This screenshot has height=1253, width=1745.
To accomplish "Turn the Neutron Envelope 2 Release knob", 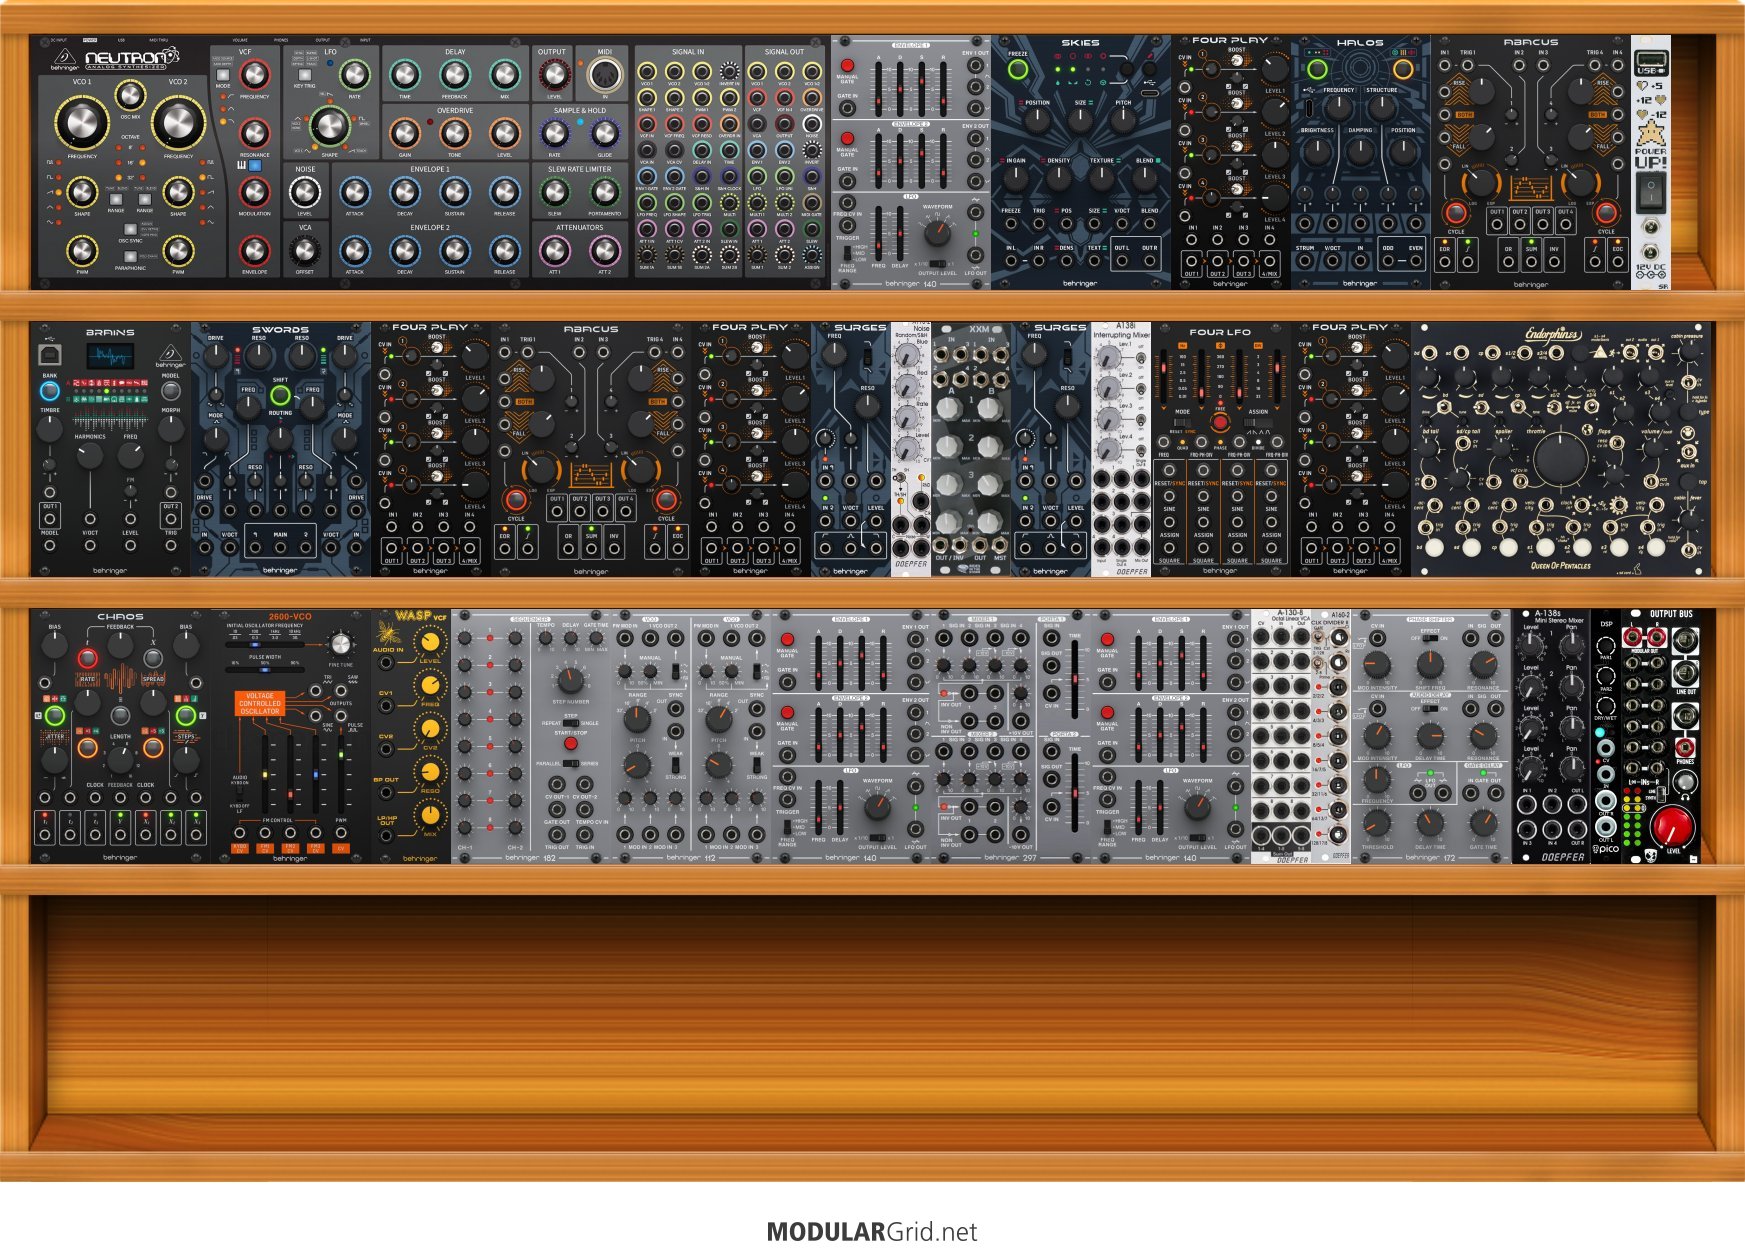I will 504,249.
